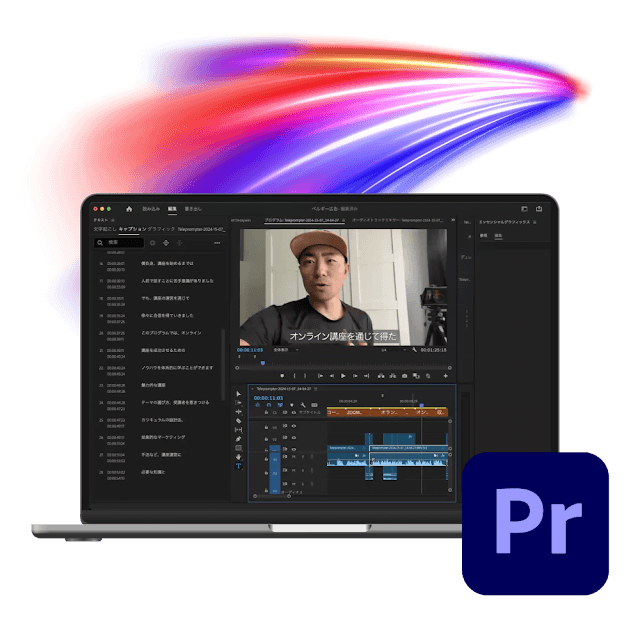Open the Program monitor tab

pyautogui.click(x=304, y=220)
